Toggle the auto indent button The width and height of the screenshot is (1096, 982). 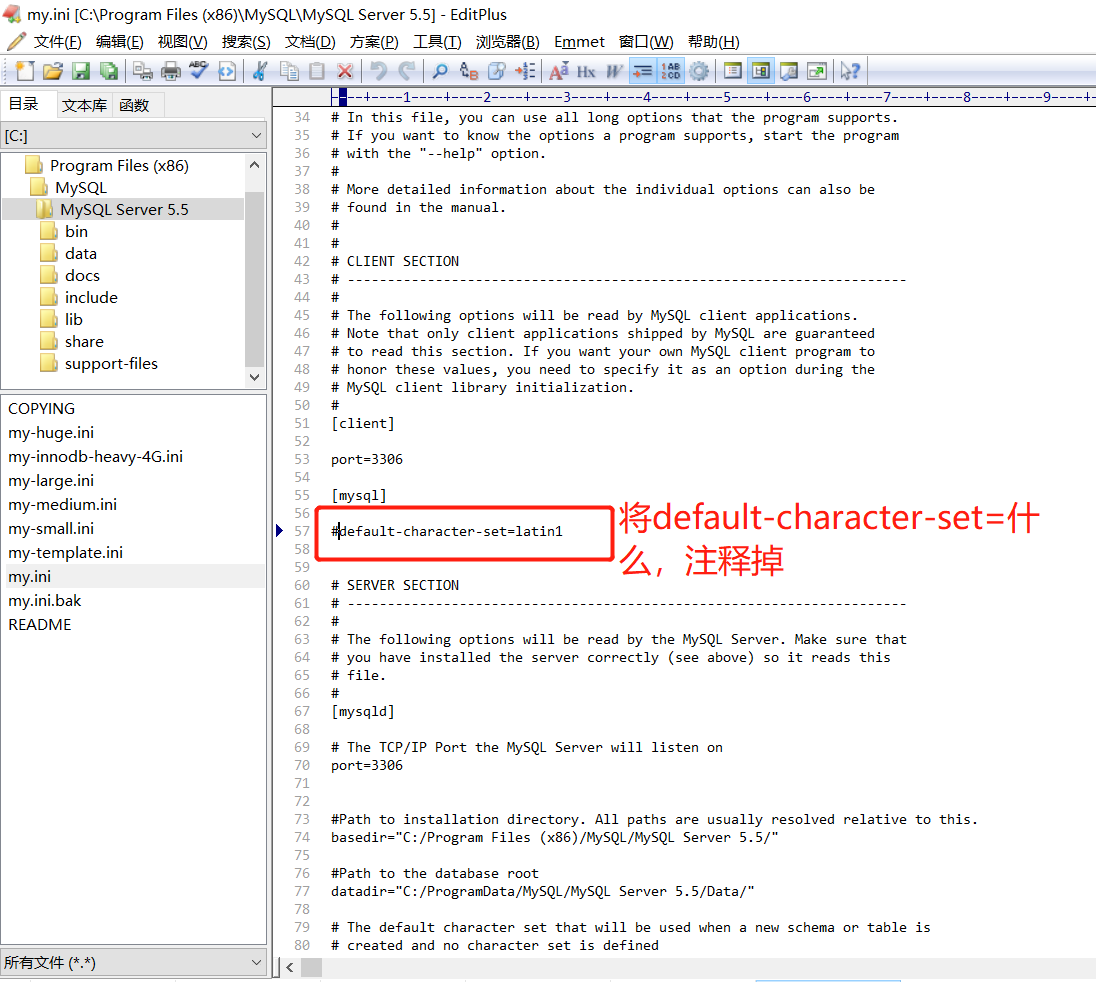coord(642,71)
